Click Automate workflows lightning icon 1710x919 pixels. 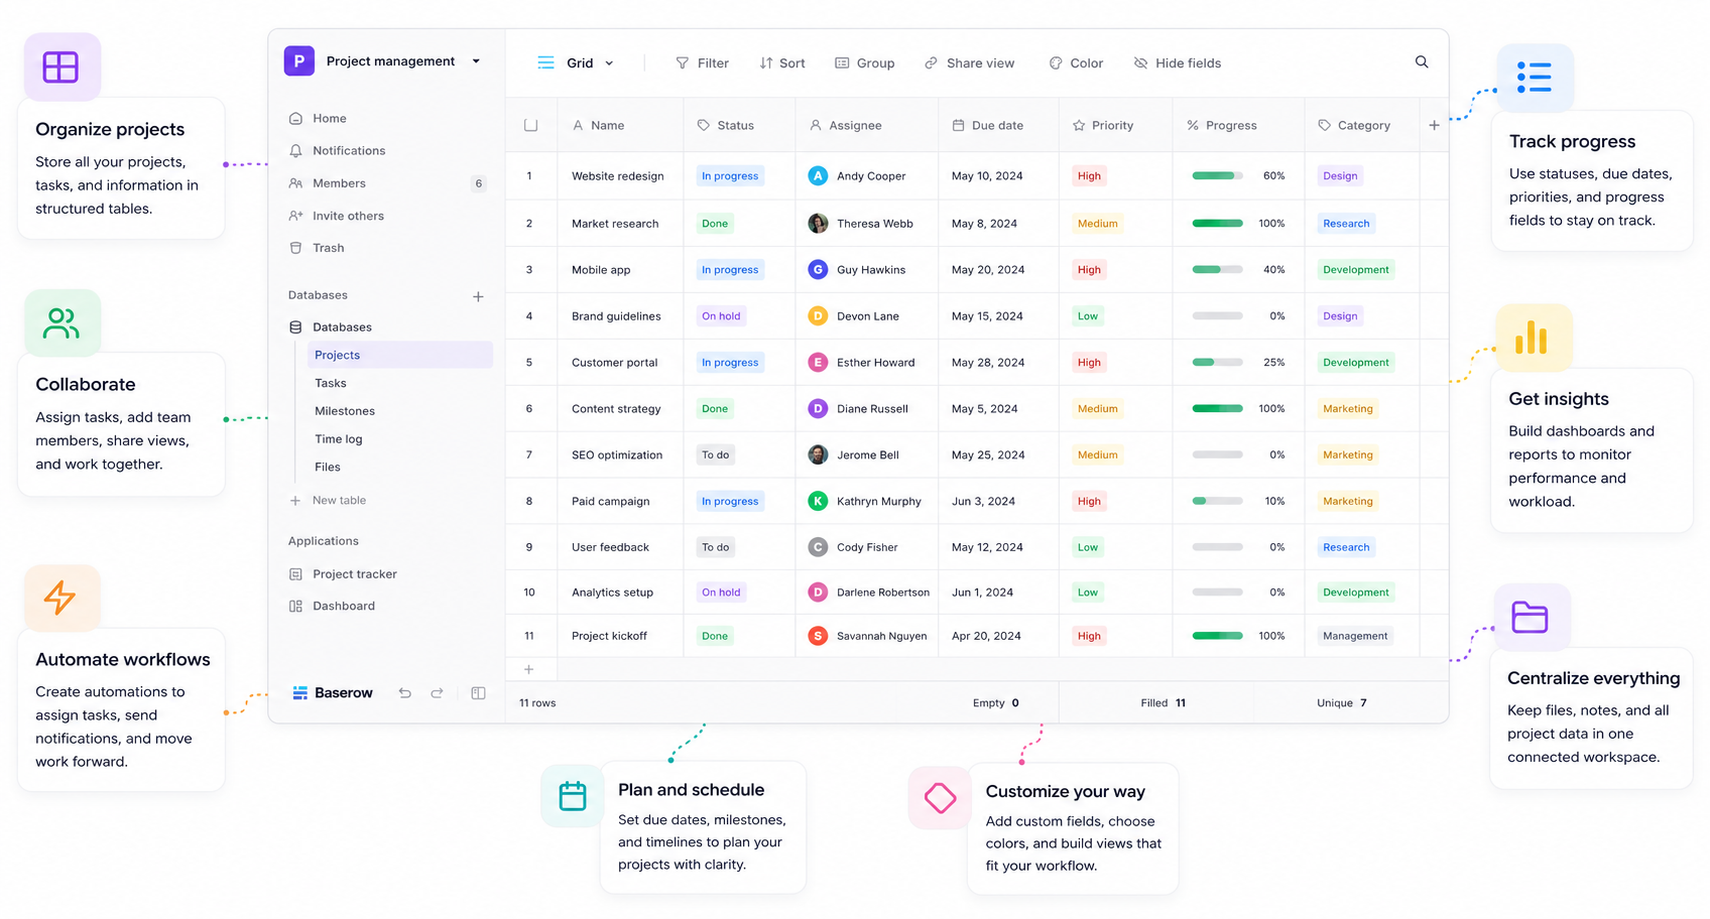point(61,598)
